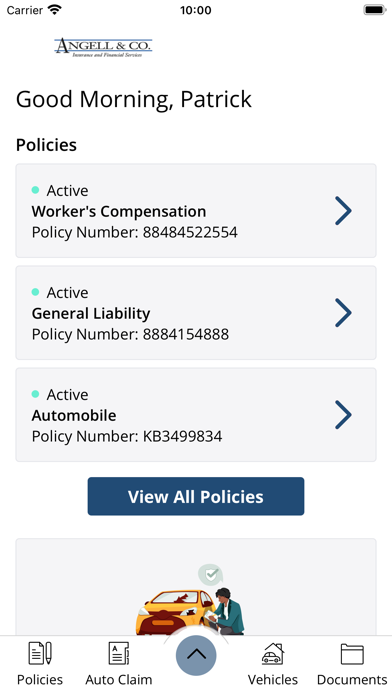This screenshot has height=696, width=392.
Task: Tap the General Liability policy title
Action: coord(91,313)
